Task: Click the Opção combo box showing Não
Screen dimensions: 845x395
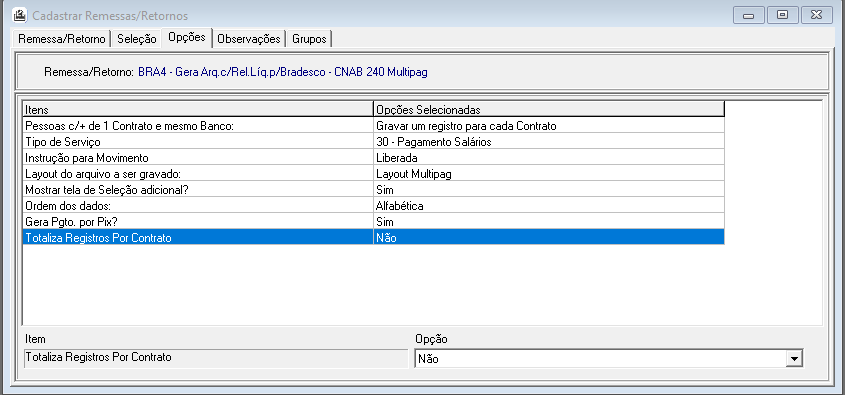Action: pos(608,358)
